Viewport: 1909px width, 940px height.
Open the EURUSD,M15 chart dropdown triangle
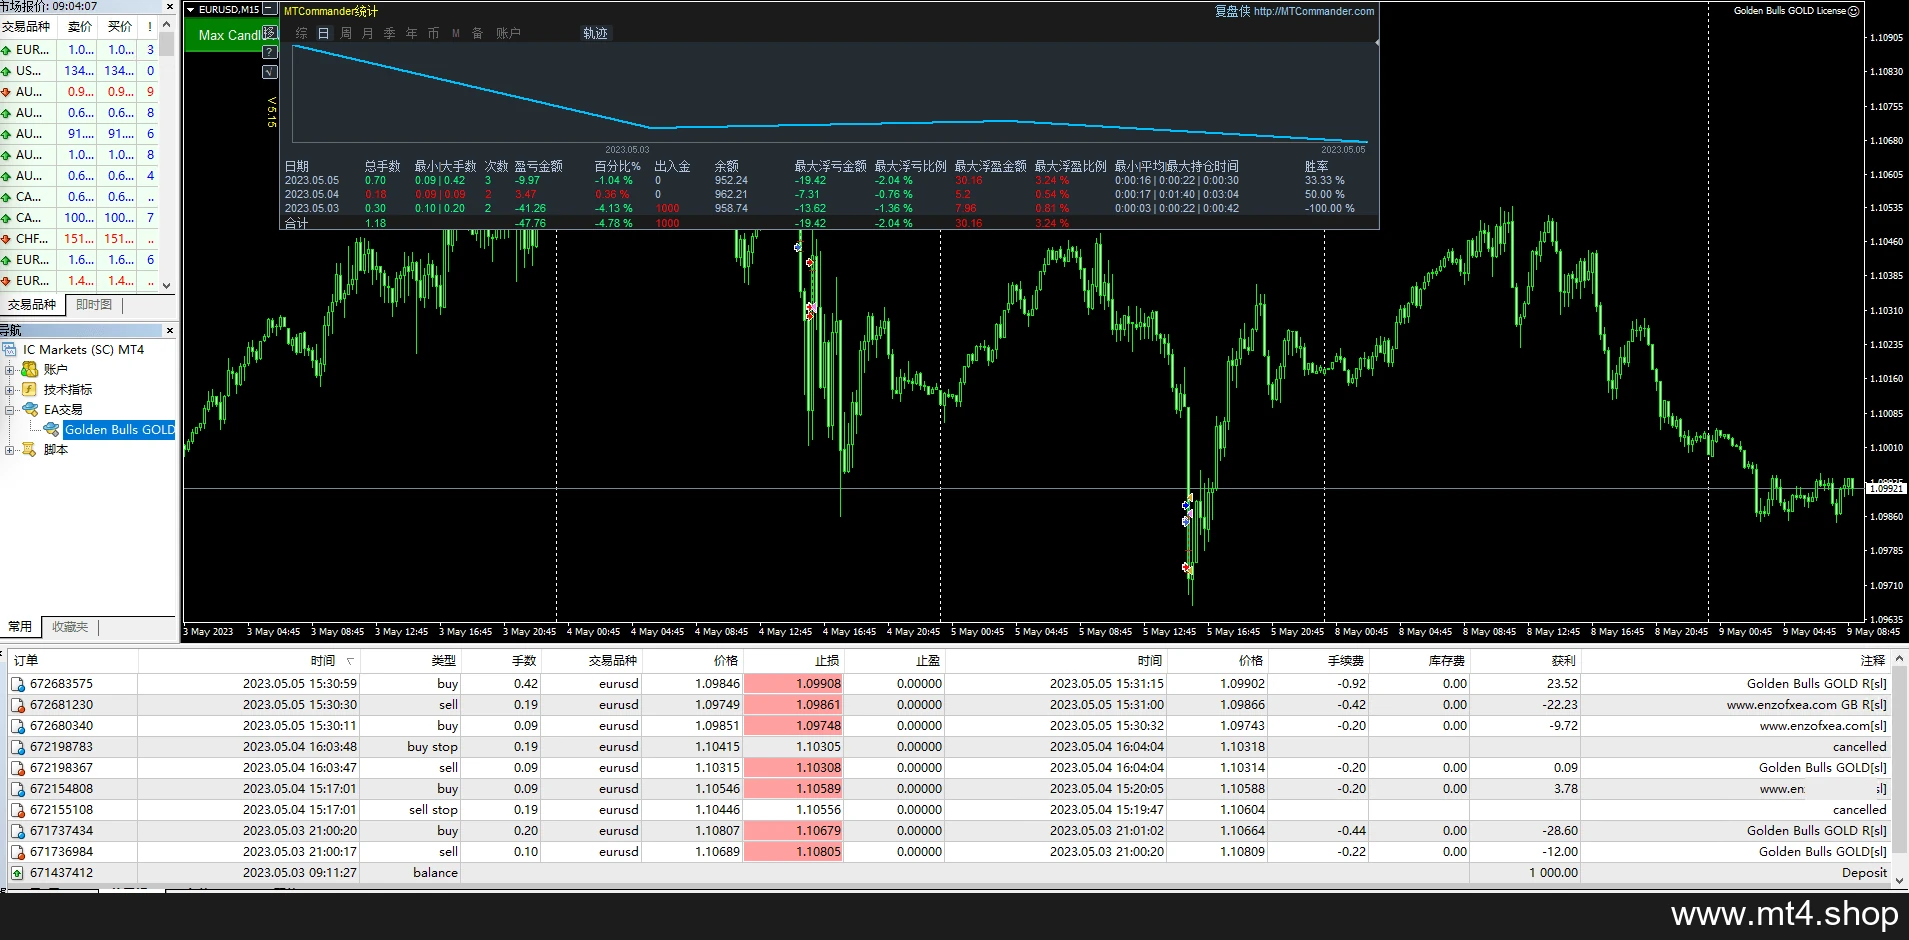[191, 10]
